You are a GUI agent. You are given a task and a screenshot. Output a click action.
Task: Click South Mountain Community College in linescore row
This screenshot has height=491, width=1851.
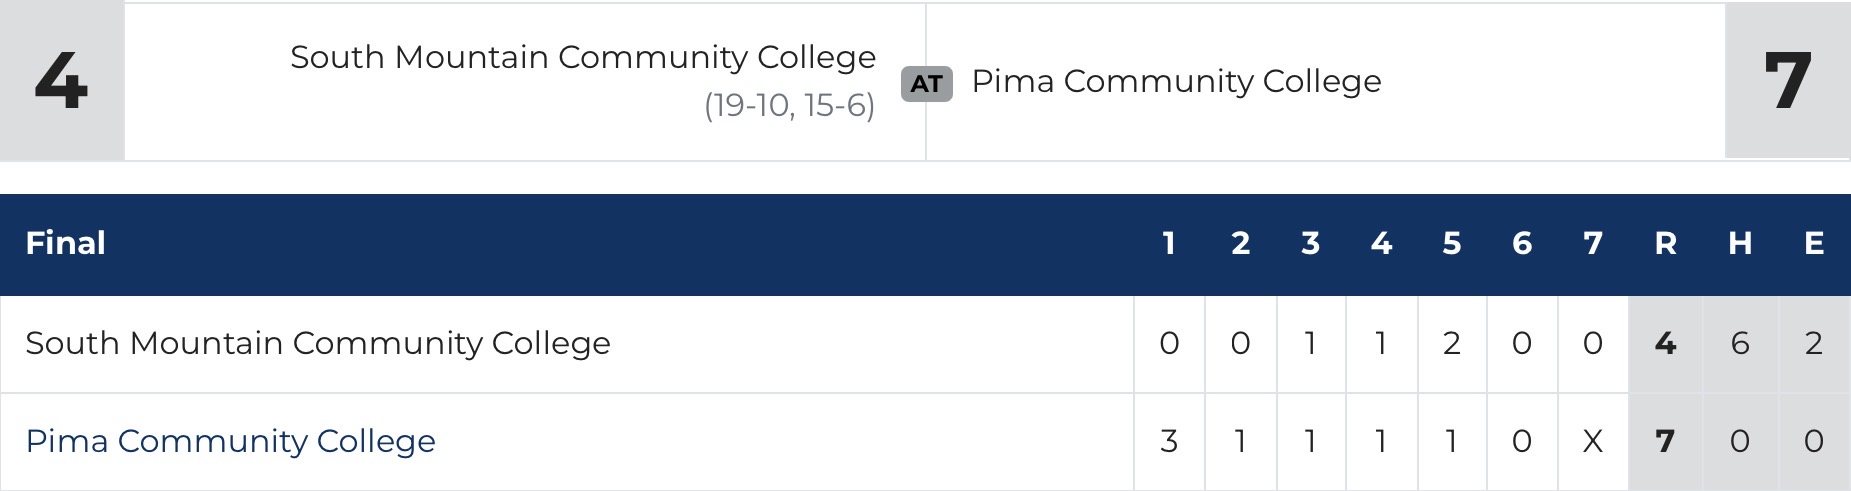click(318, 343)
